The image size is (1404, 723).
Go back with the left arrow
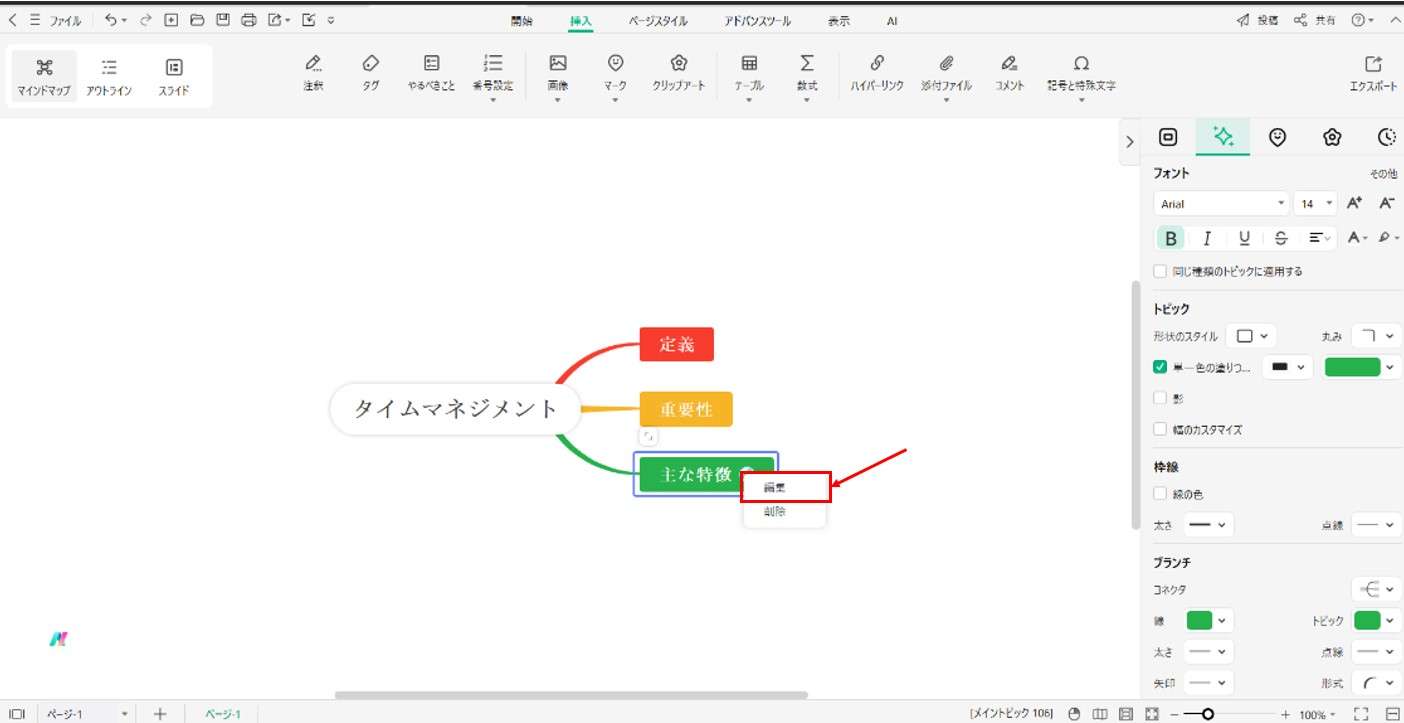click(12, 19)
